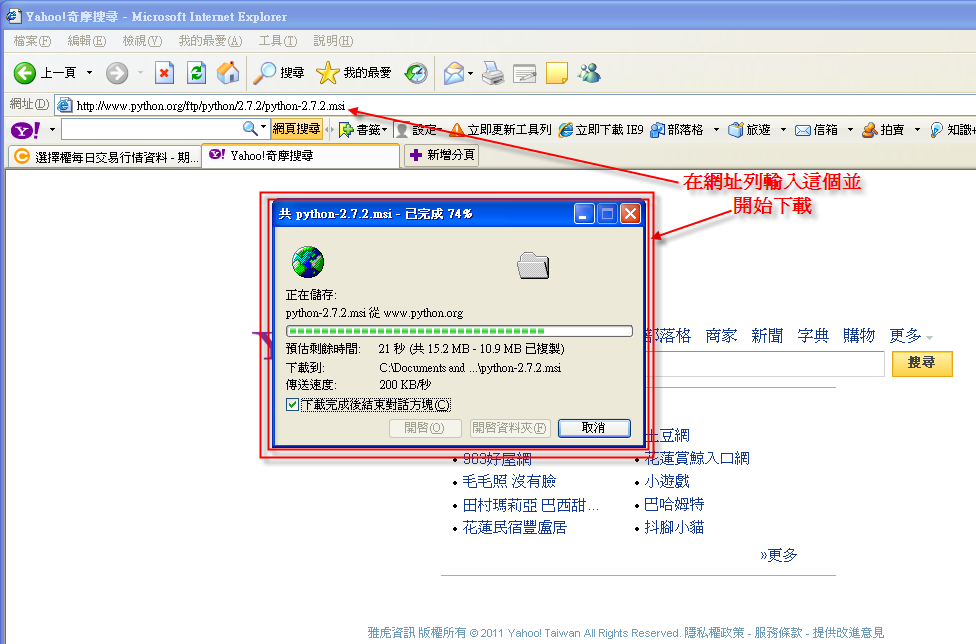Click the Yahoo toolbar search magnifier
This screenshot has height=644, width=976.
pos(250,129)
